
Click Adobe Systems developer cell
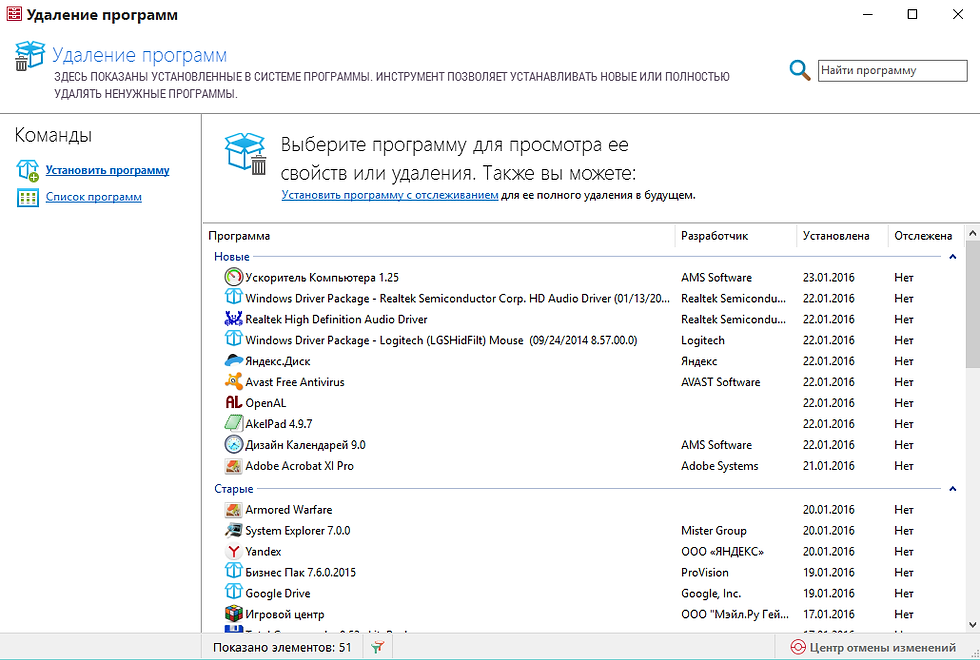pos(719,466)
